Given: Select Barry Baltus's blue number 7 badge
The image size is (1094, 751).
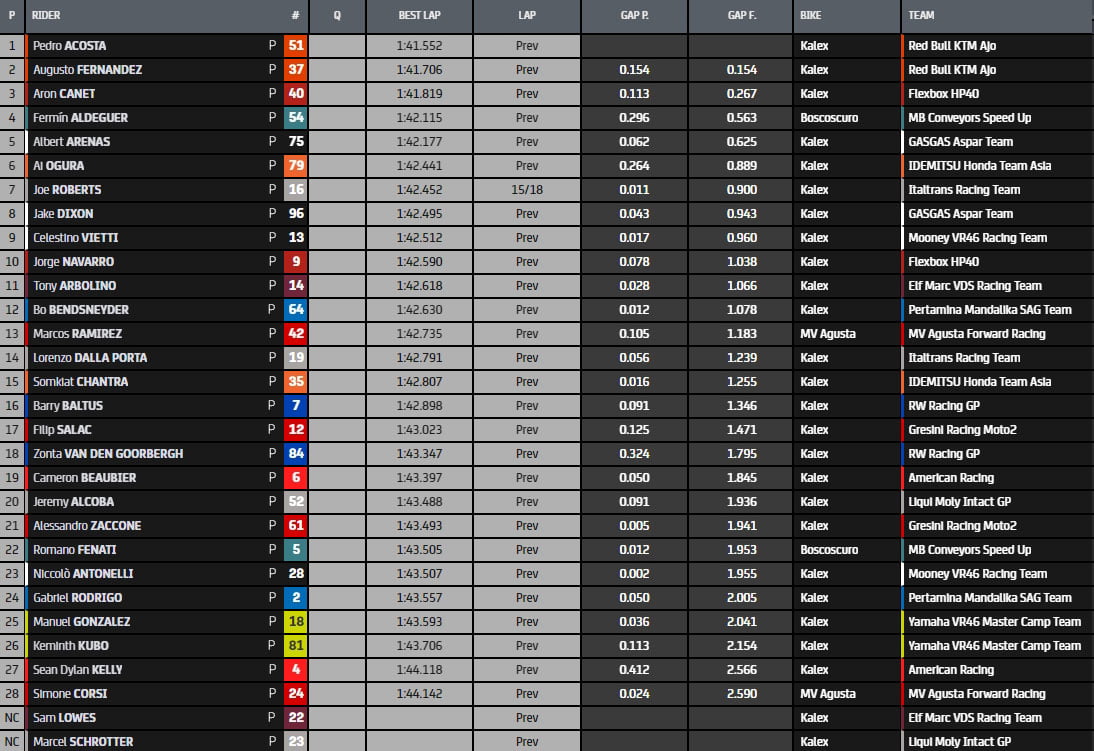Looking at the screenshot, I should coord(295,406).
